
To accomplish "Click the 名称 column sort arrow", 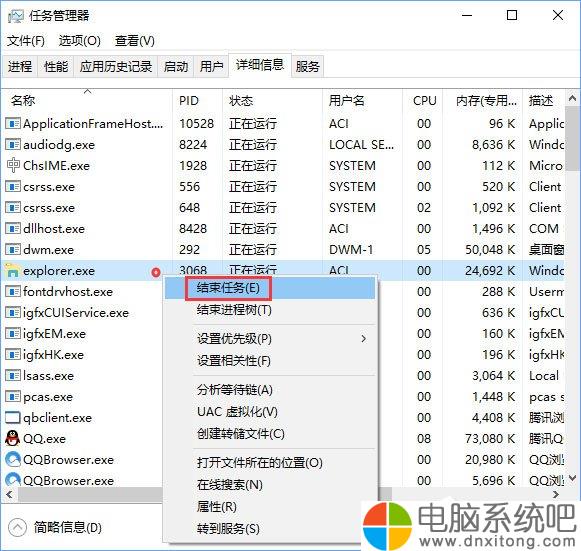I will (87, 91).
